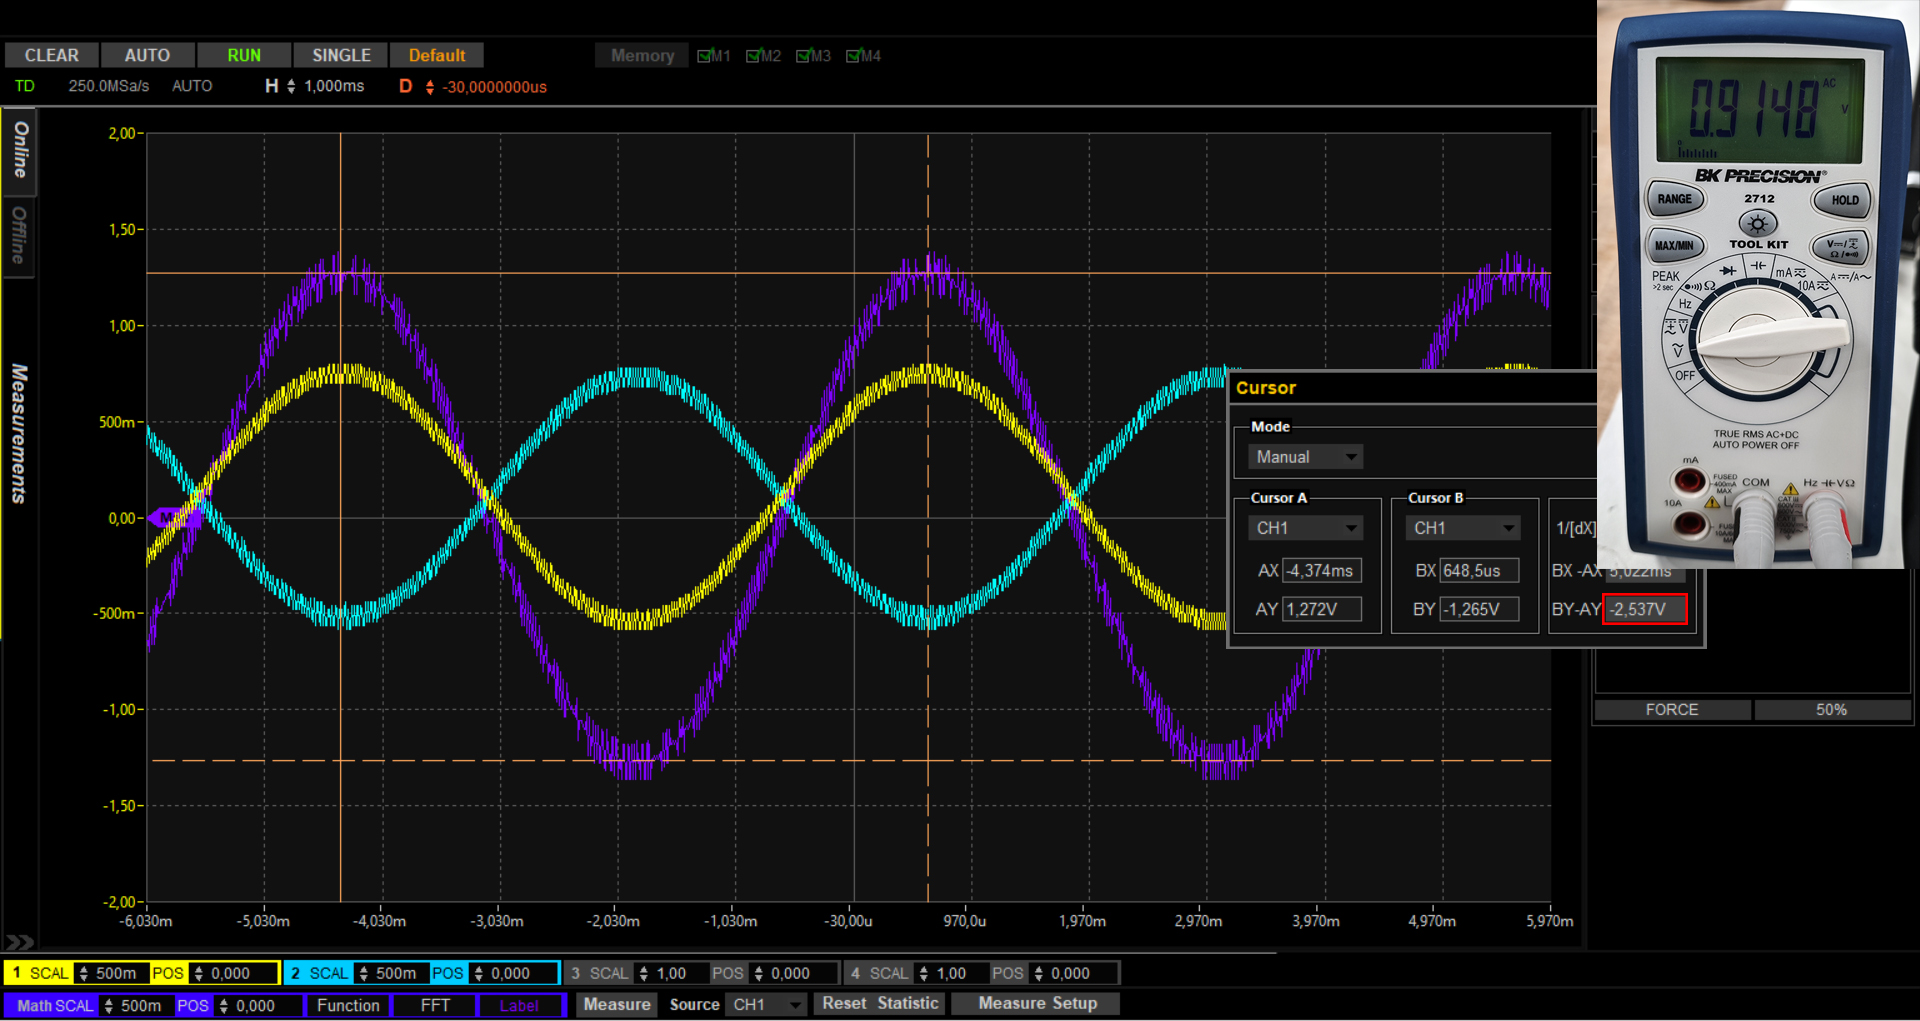
Task: Click the AX cursor value field
Action: click(1322, 571)
